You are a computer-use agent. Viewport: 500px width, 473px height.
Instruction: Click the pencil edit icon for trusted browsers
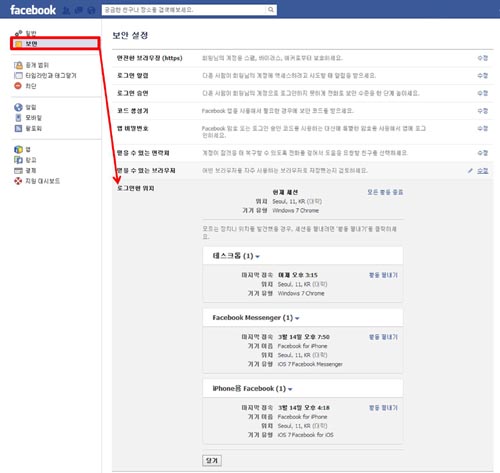point(470,171)
